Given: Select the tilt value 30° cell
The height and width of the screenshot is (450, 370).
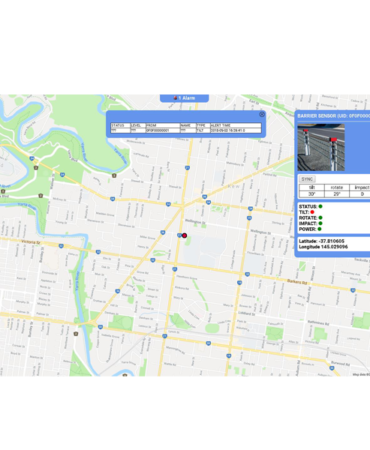Looking at the screenshot, I should 312,194.
